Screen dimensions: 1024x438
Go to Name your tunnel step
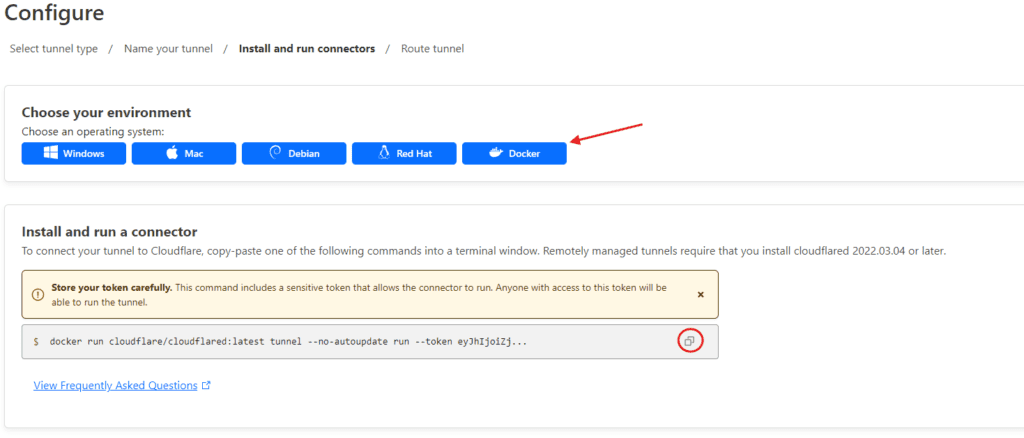pyautogui.click(x=168, y=49)
